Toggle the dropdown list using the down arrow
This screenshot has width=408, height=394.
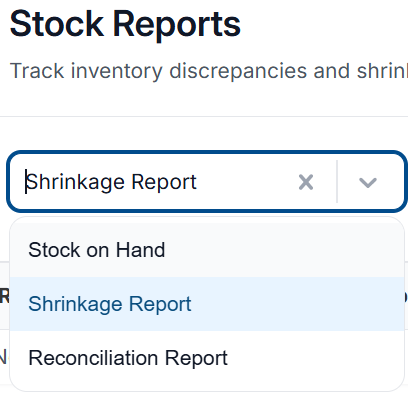368,182
